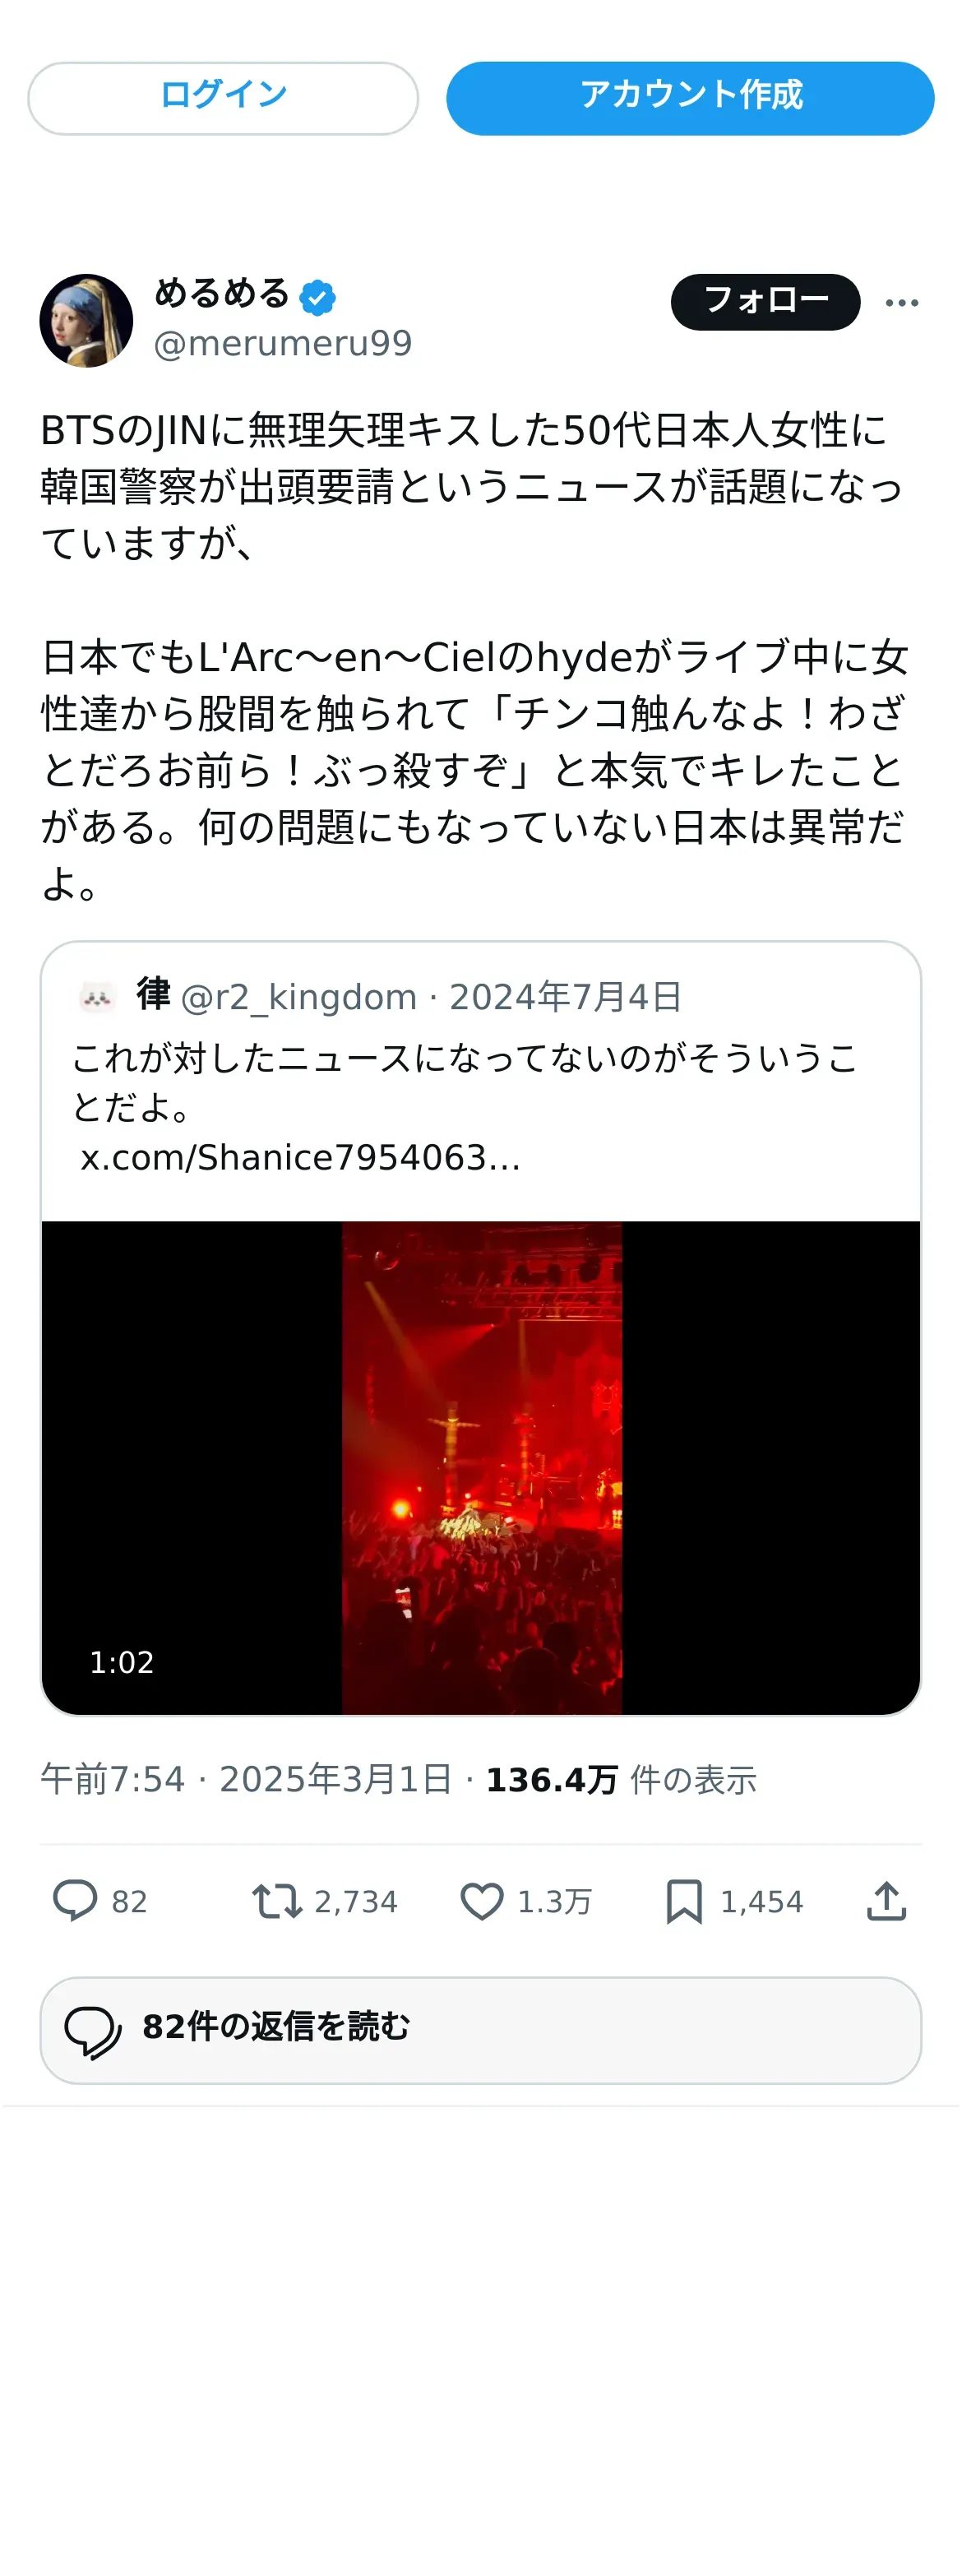
Task: Click the repost arrows icon
Action: coord(276,1901)
